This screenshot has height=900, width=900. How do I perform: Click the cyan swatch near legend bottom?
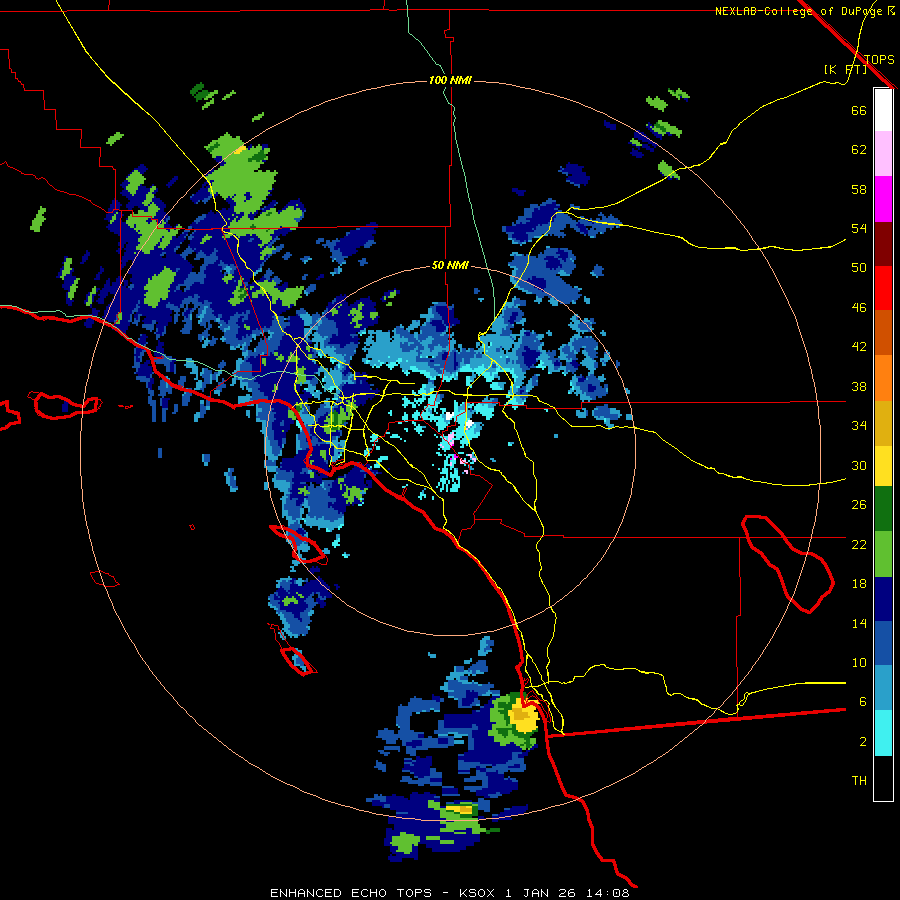pyautogui.click(x=883, y=733)
